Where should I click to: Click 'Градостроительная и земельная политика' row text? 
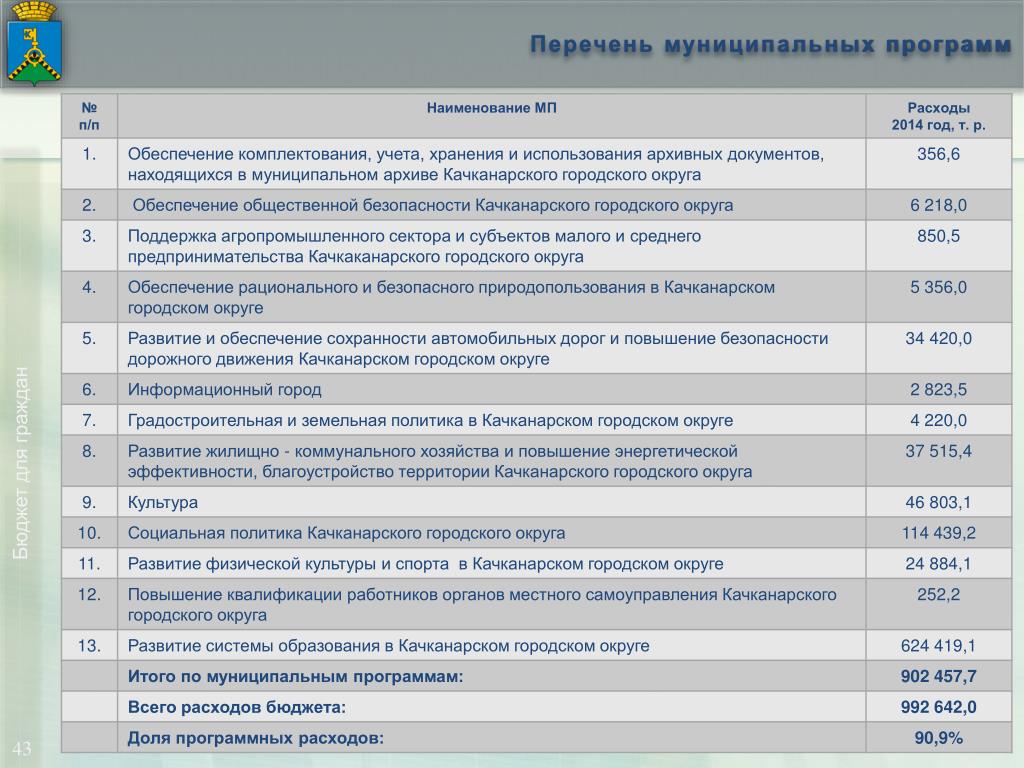pos(430,420)
